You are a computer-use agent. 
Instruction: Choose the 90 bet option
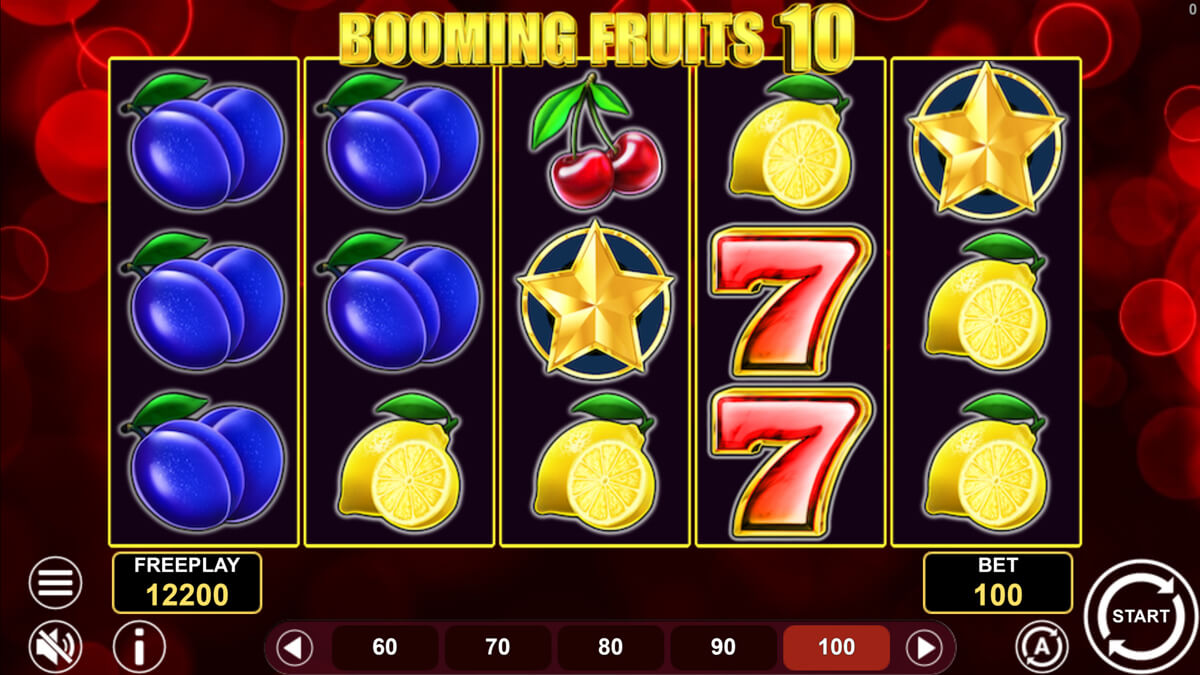pos(723,648)
